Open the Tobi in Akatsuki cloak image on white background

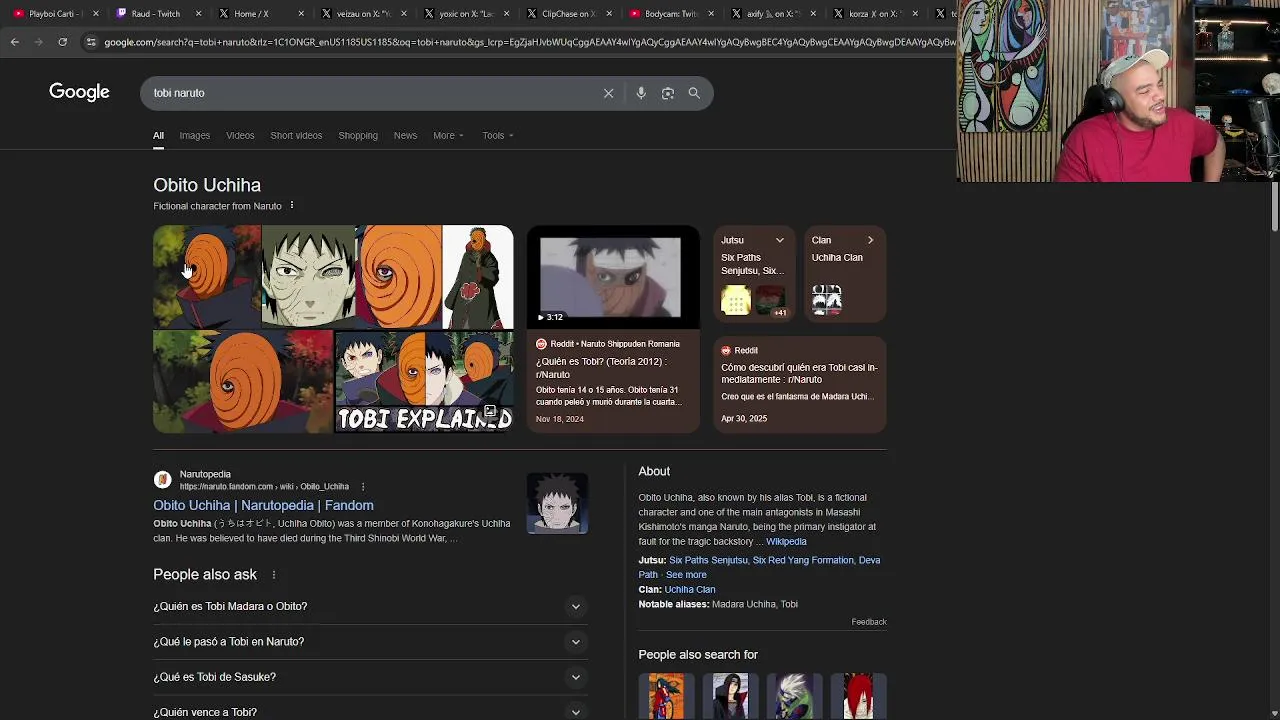pos(478,277)
